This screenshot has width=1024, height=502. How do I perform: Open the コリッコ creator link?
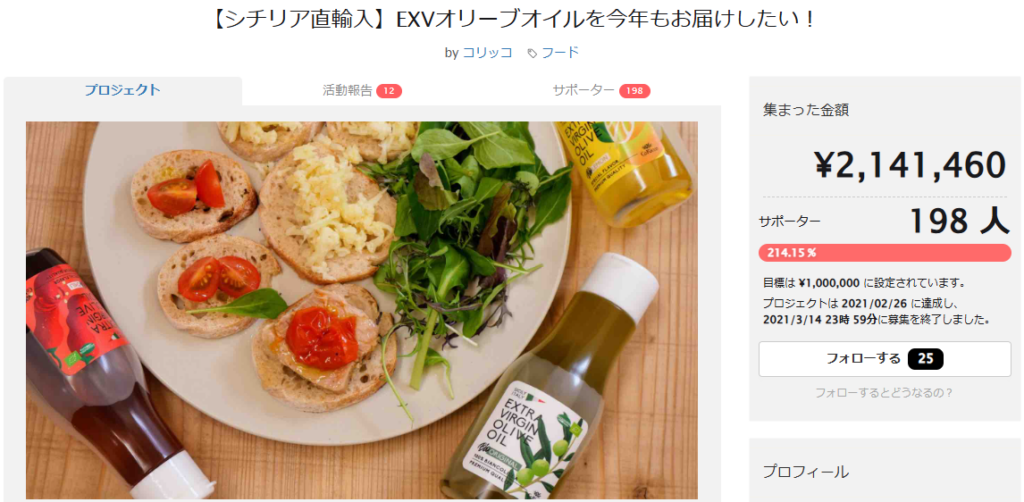pos(487,53)
